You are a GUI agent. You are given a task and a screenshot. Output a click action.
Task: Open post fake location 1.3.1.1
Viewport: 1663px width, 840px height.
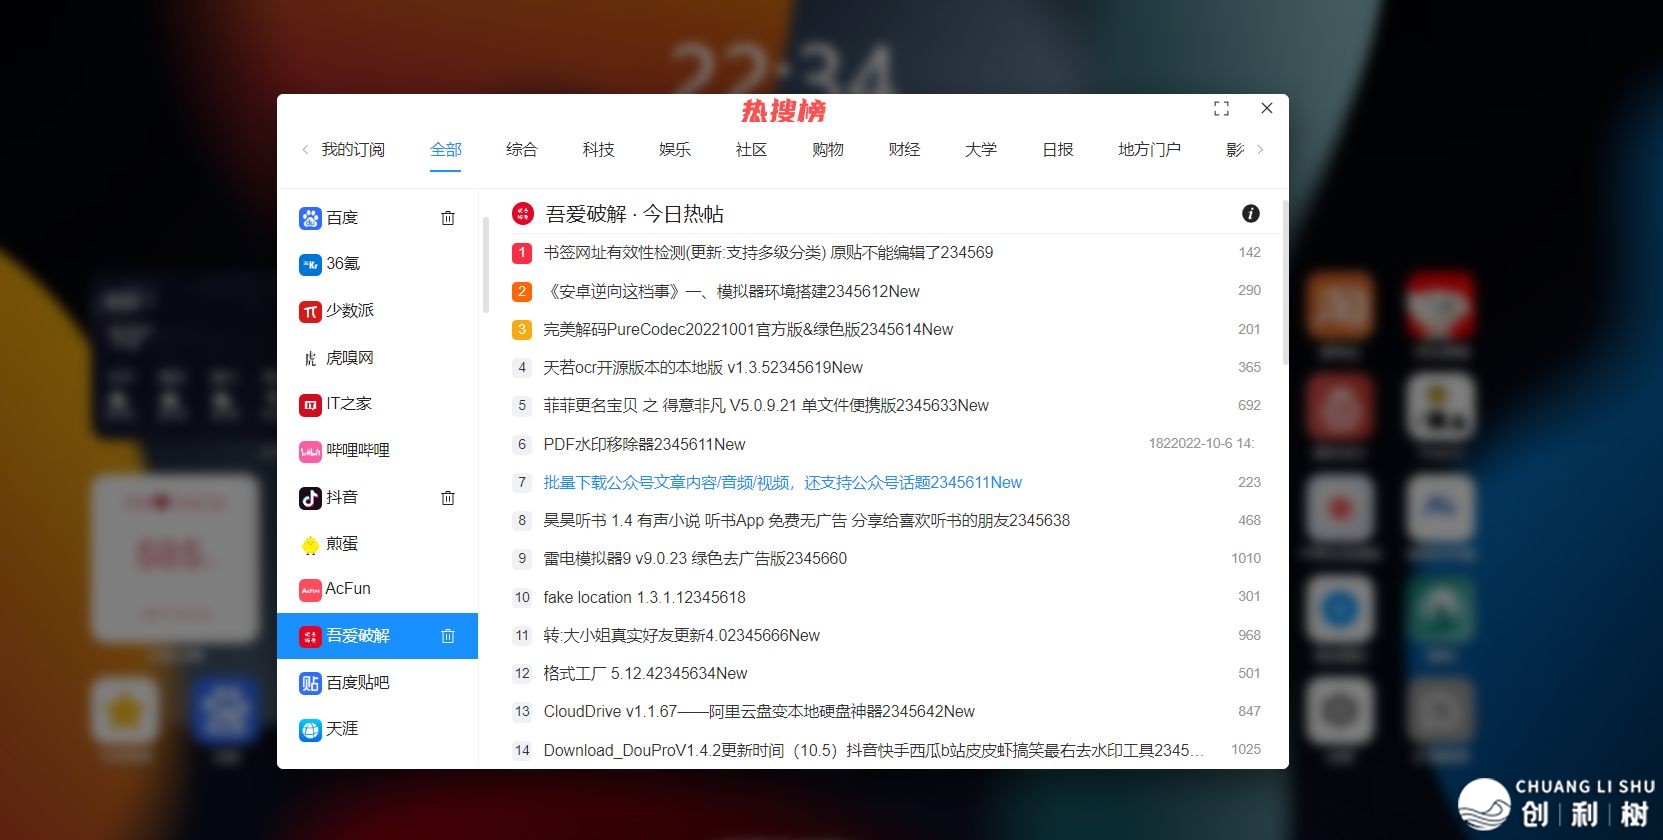[644, 597]
